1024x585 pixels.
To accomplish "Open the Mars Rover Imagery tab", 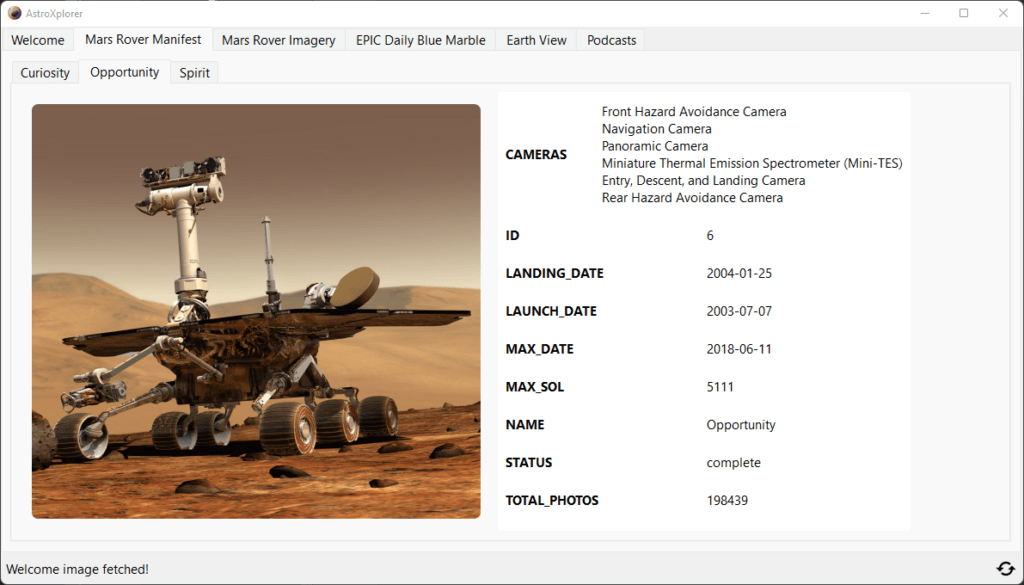I will pyautogui.click(x=278, y=40).
